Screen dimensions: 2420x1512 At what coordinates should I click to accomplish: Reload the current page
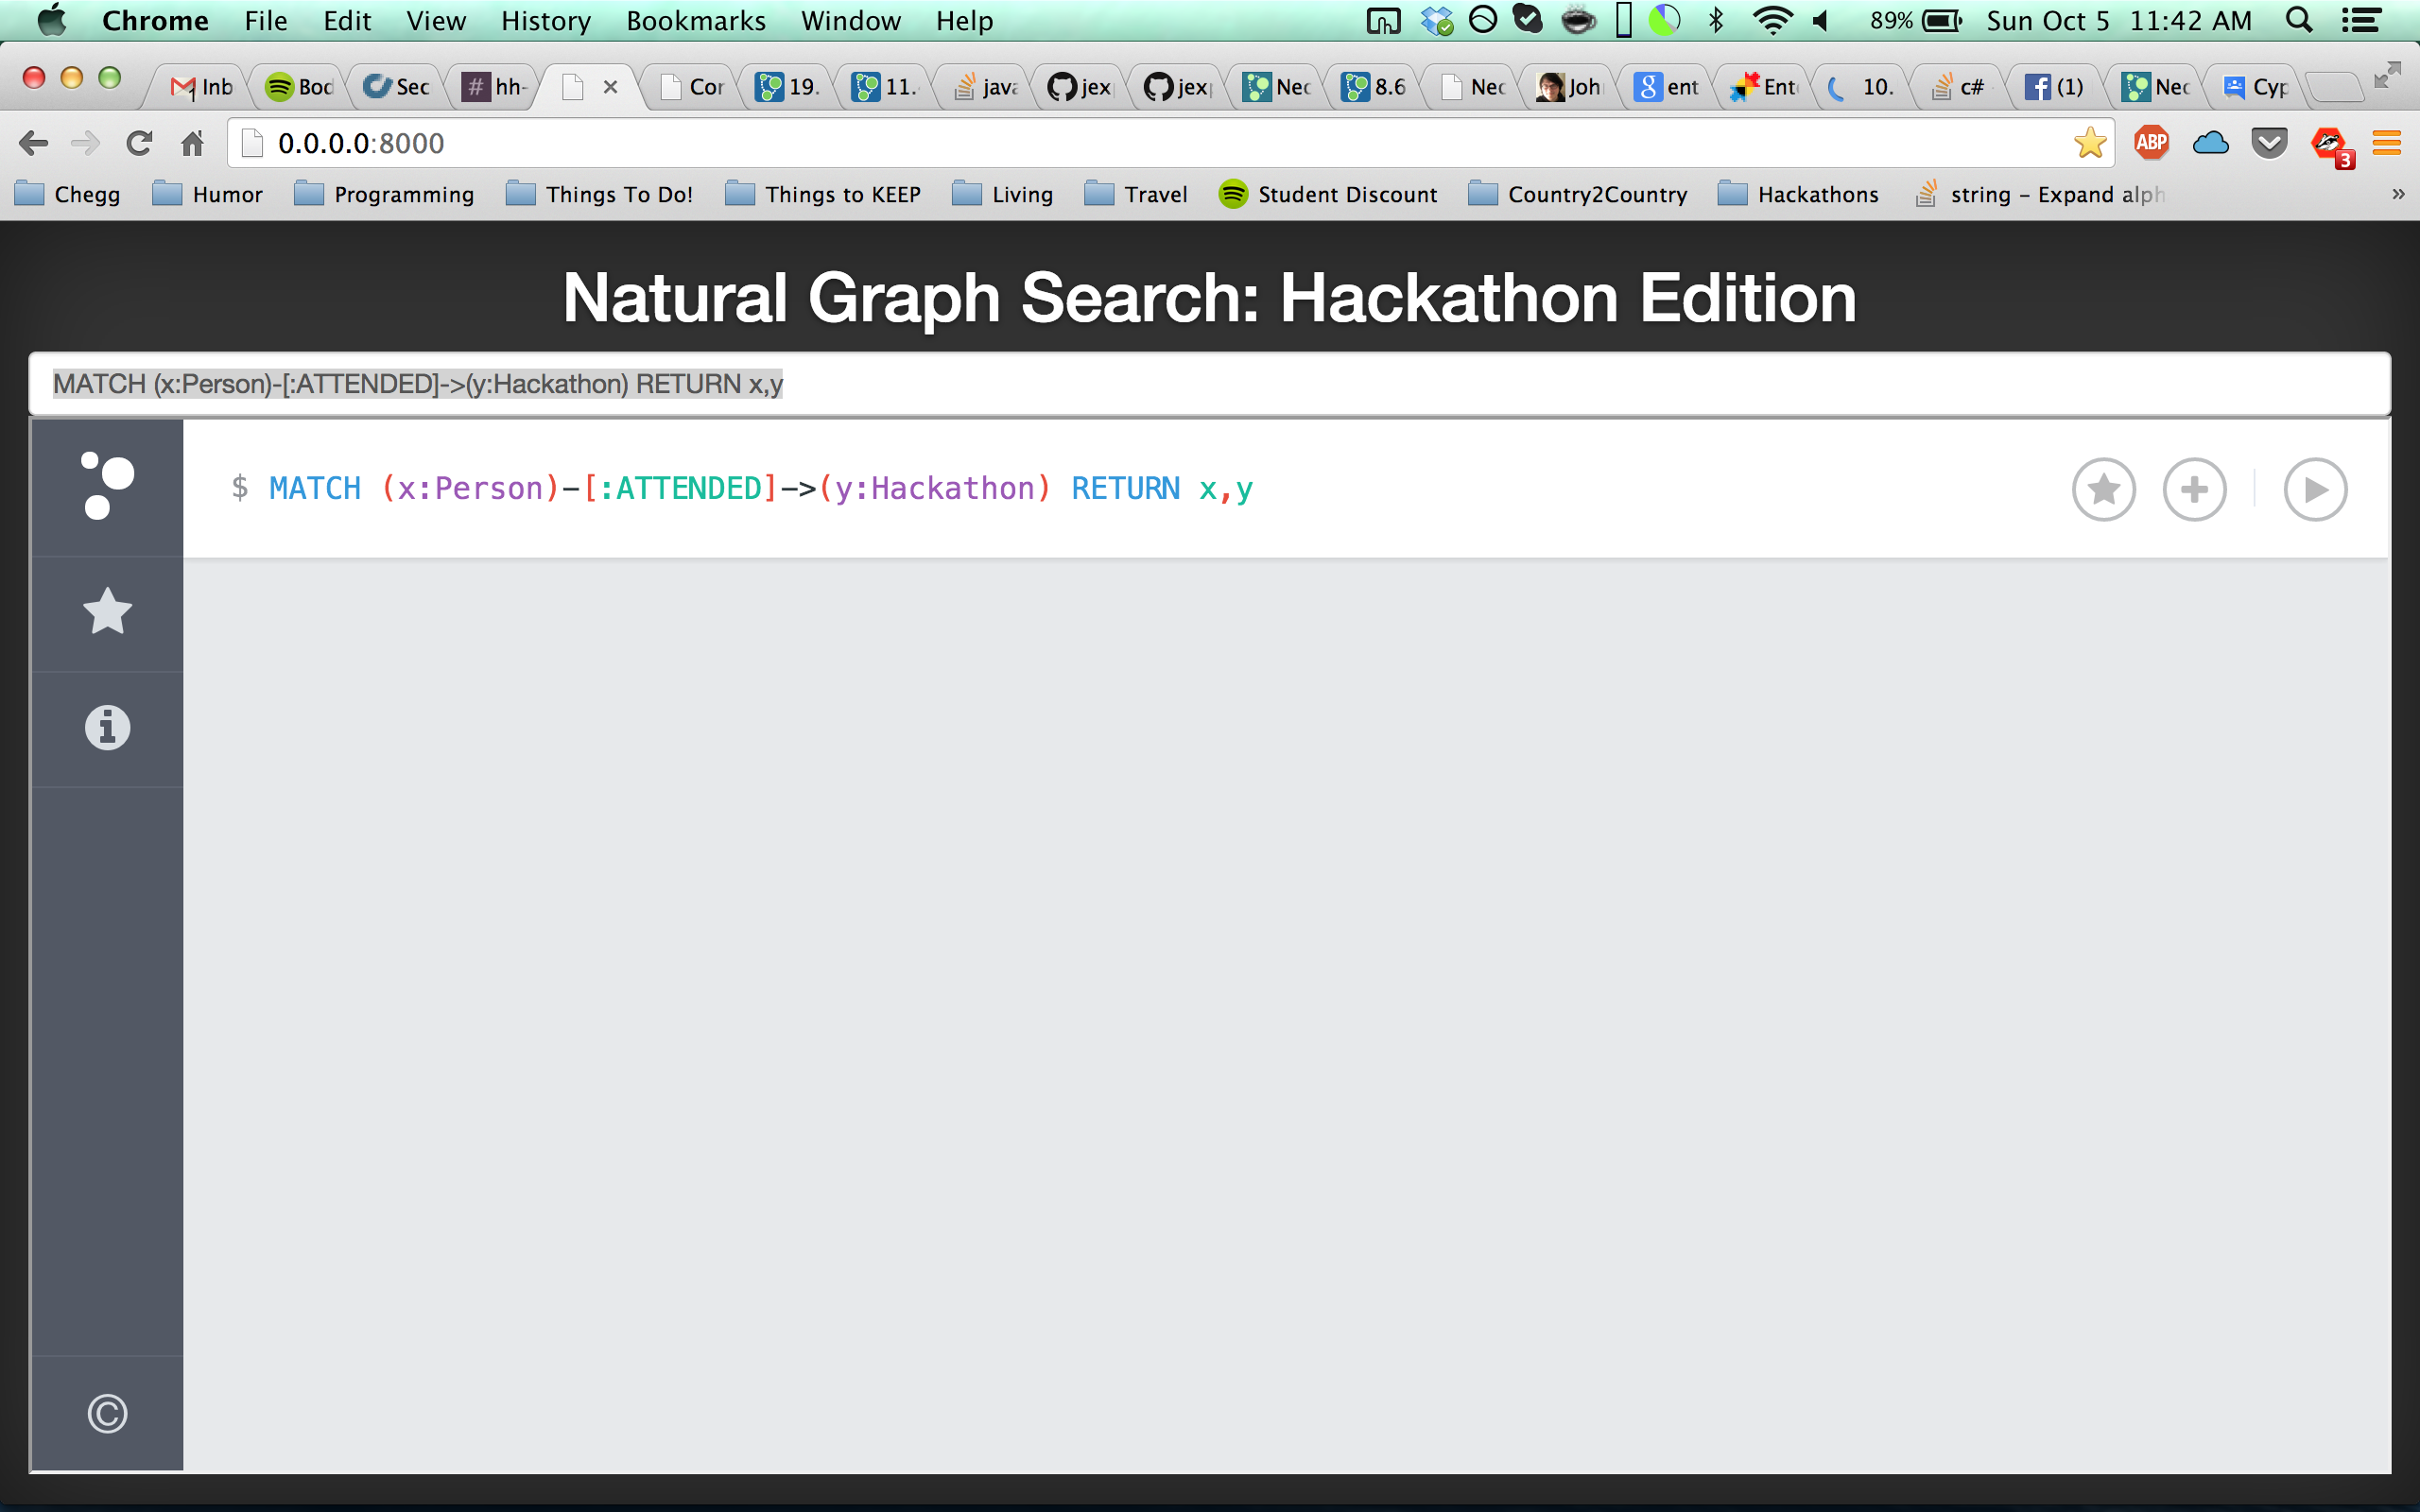[139, 143]
